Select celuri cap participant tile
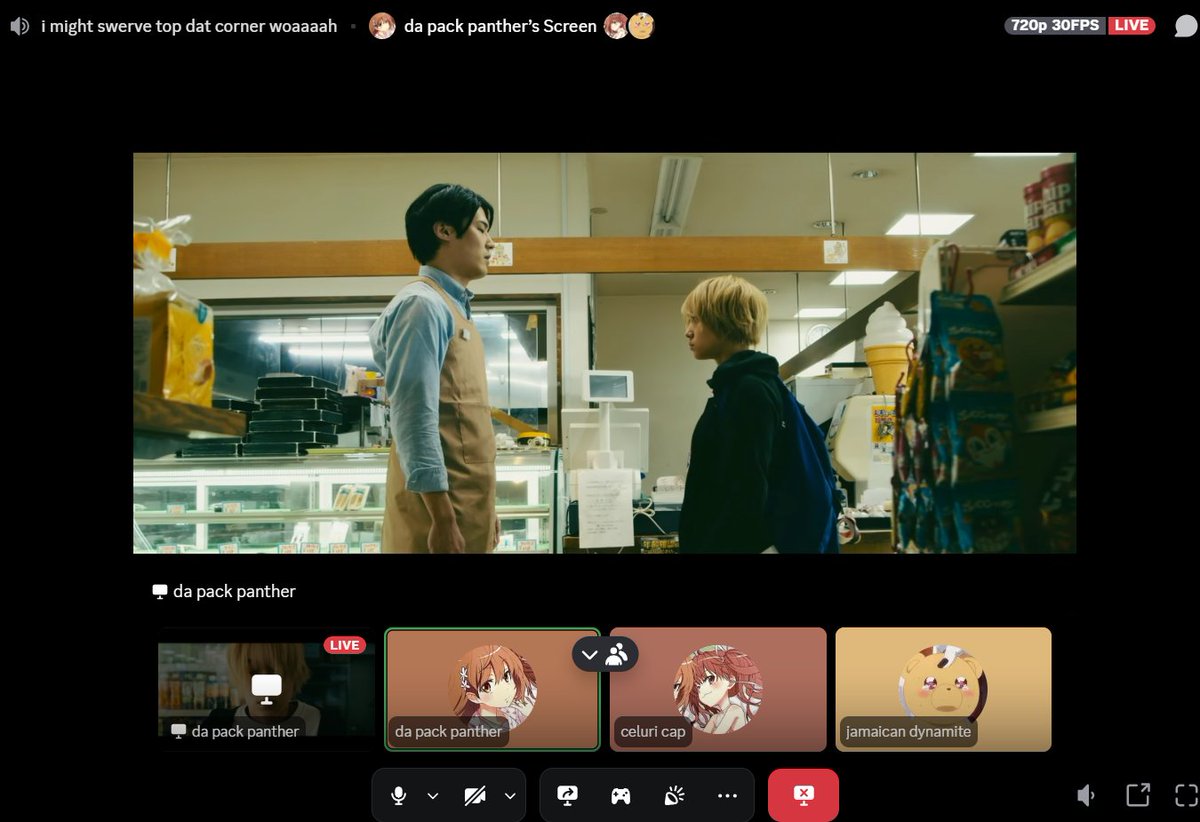The height and width of the screenshot is (822, 1200). pyautogui.click(x=718, y=689)
